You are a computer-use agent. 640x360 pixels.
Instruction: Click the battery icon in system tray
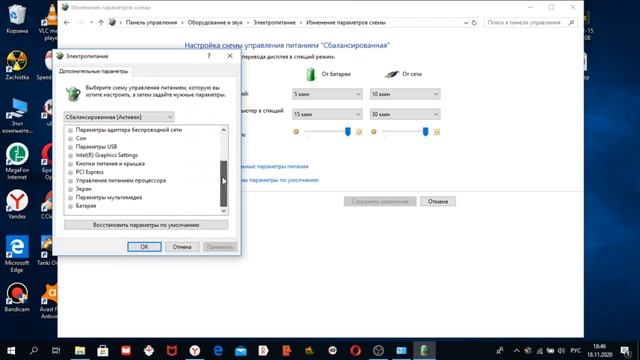tap(550, 351)
